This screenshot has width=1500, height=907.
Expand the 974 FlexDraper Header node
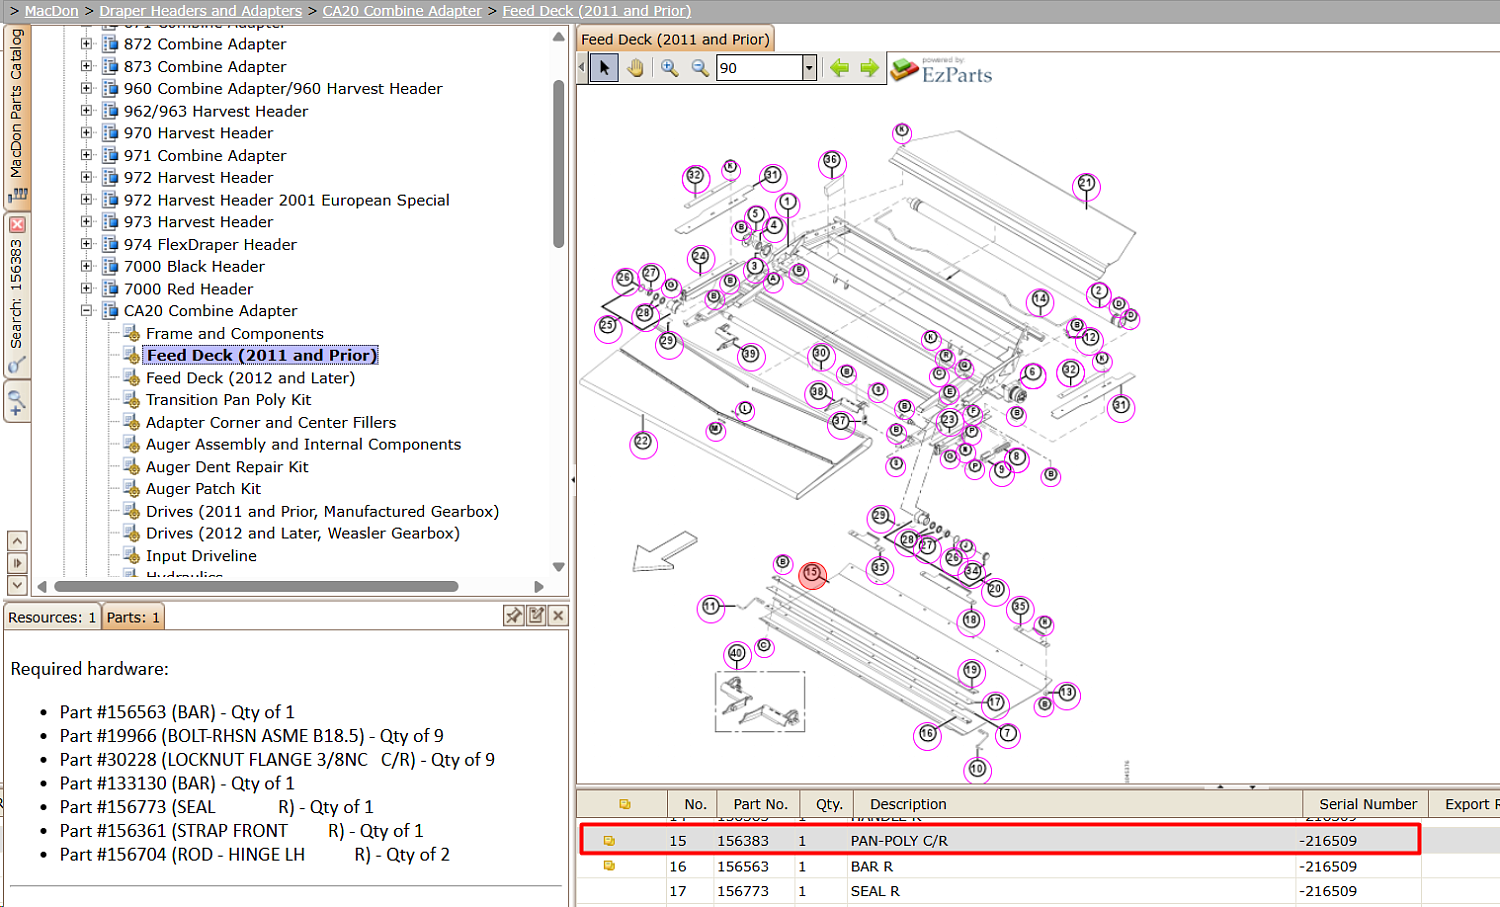[x=87, y=244]
